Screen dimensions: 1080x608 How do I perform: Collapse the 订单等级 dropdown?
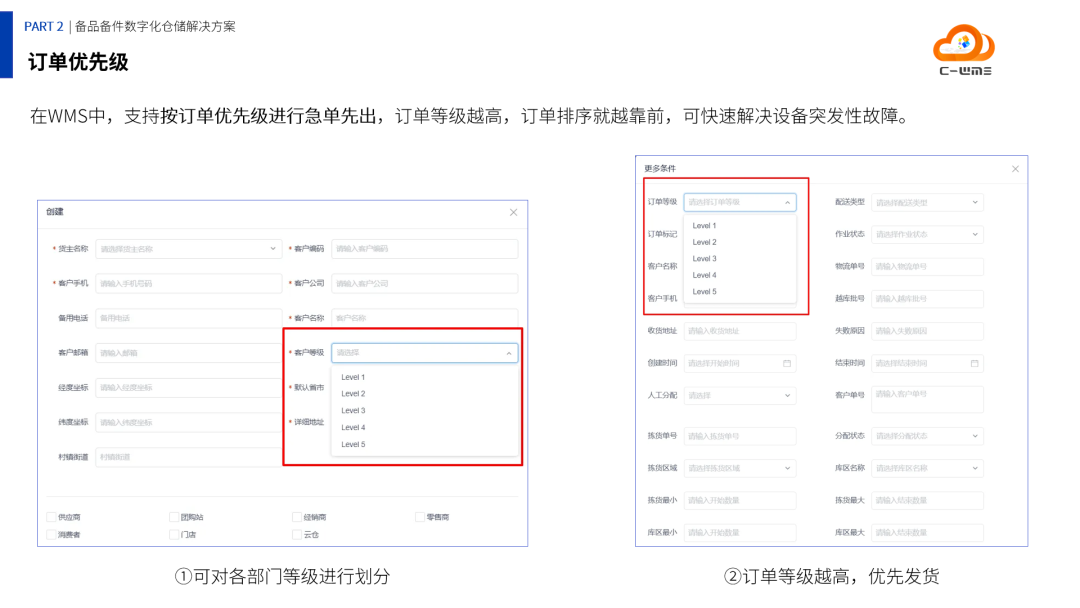point(787,202)
